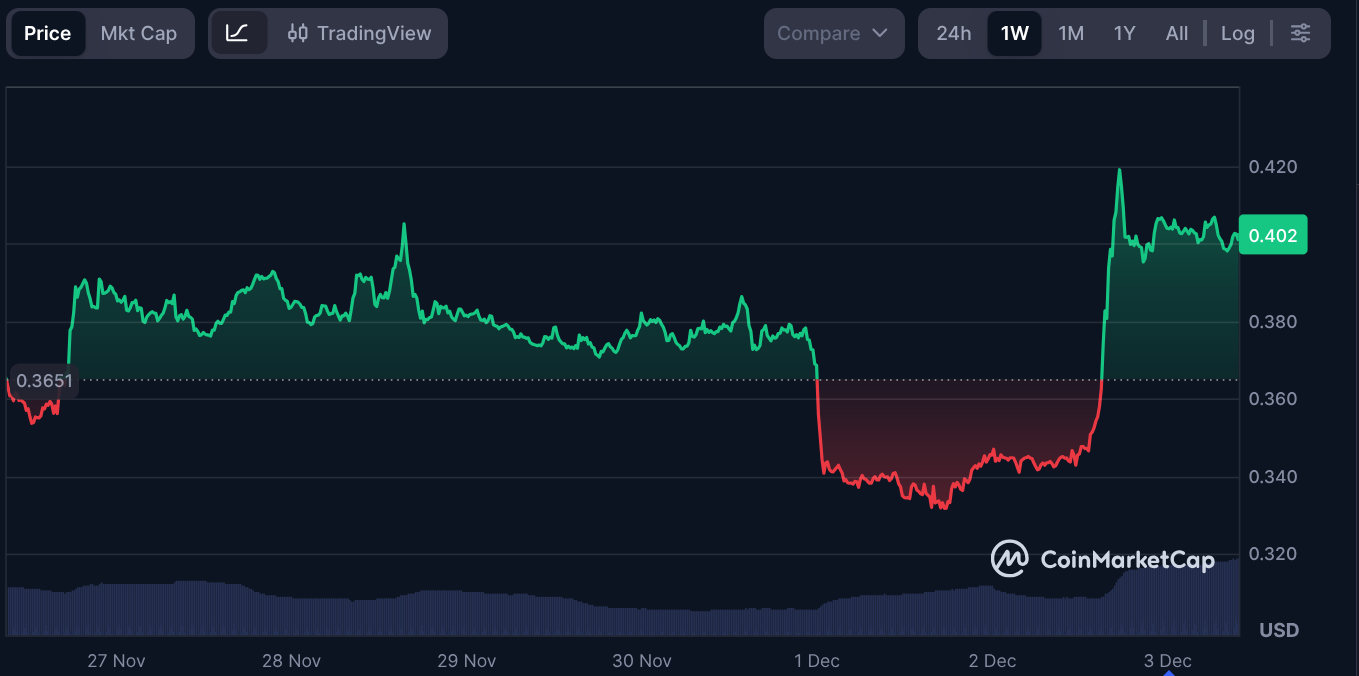Viewport: 1359px width, 676px height.
Task: Click the 3 Dec date label
Action: pyautogui.click(x=1168, y=660)
